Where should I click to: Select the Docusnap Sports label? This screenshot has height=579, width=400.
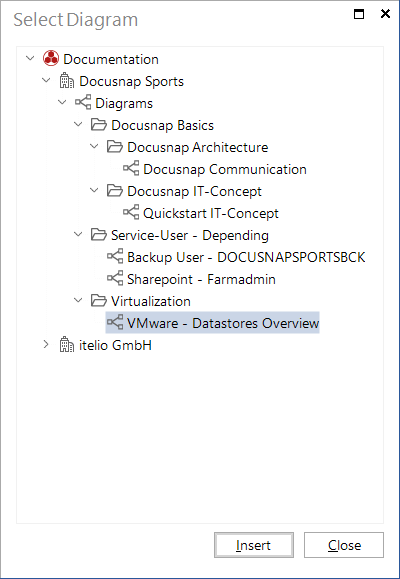(x=131, y=81)
